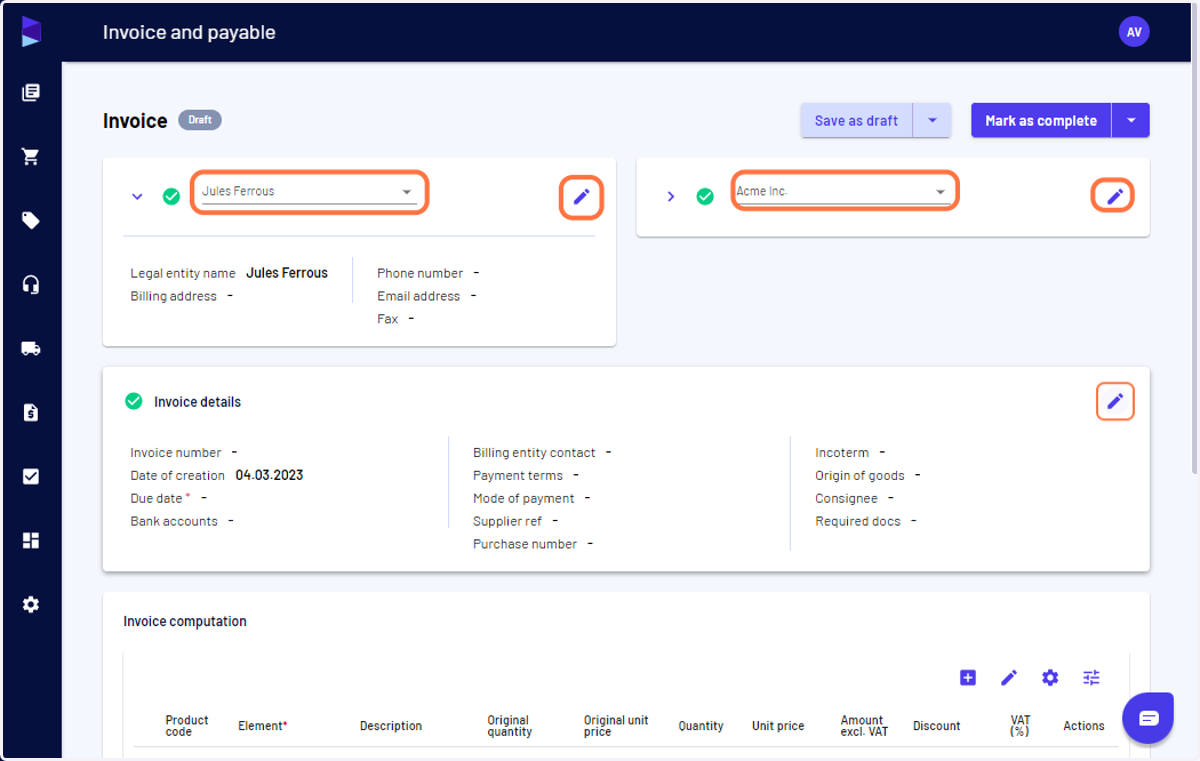Click the Billing address label

click(x=174, y=296)
